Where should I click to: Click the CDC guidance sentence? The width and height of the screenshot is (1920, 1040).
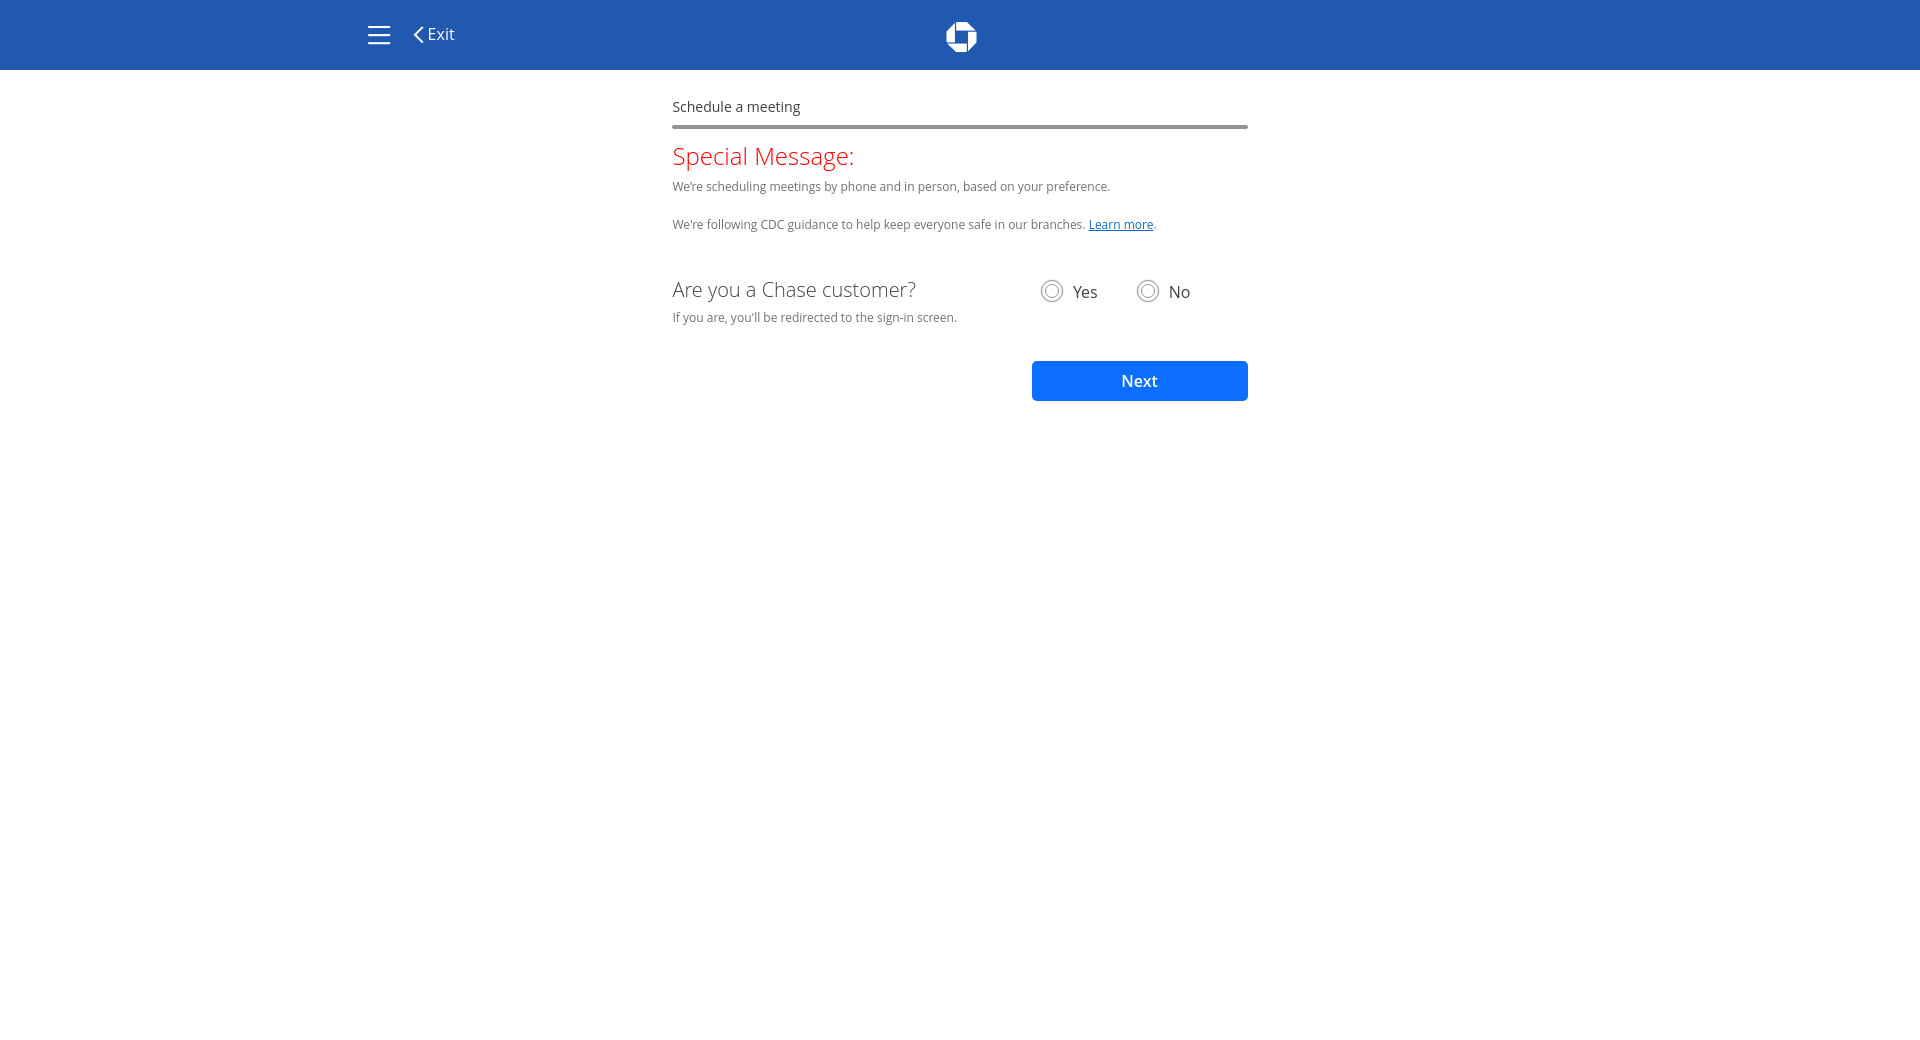tap(878, 225)
